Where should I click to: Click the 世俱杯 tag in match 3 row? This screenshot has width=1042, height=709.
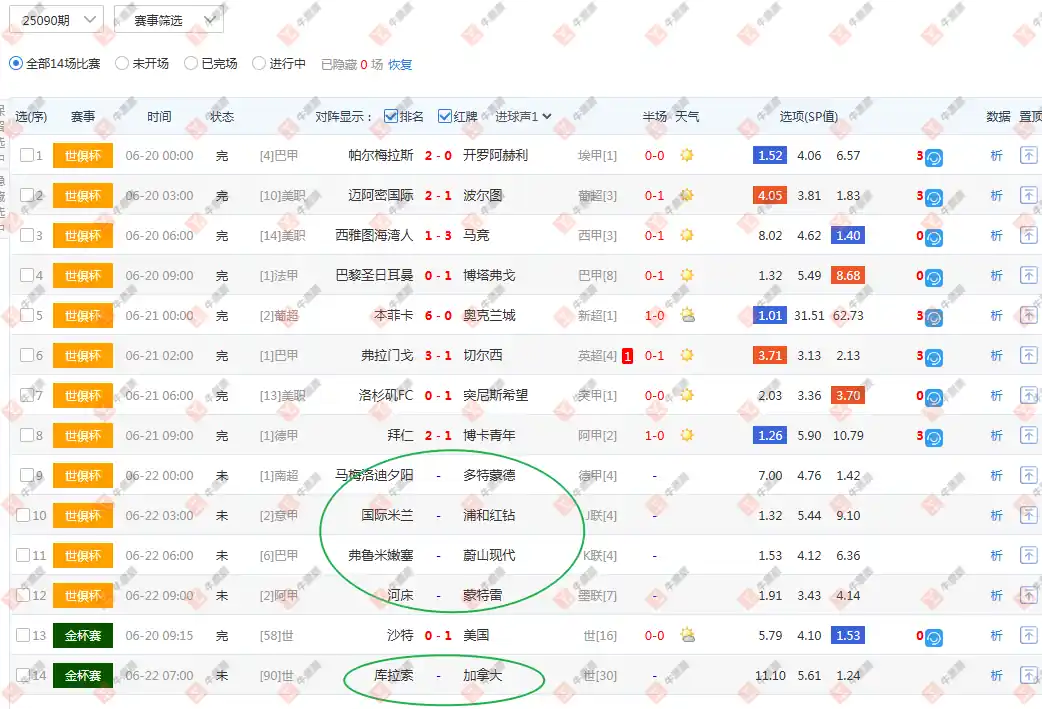(x=83, y=235)
